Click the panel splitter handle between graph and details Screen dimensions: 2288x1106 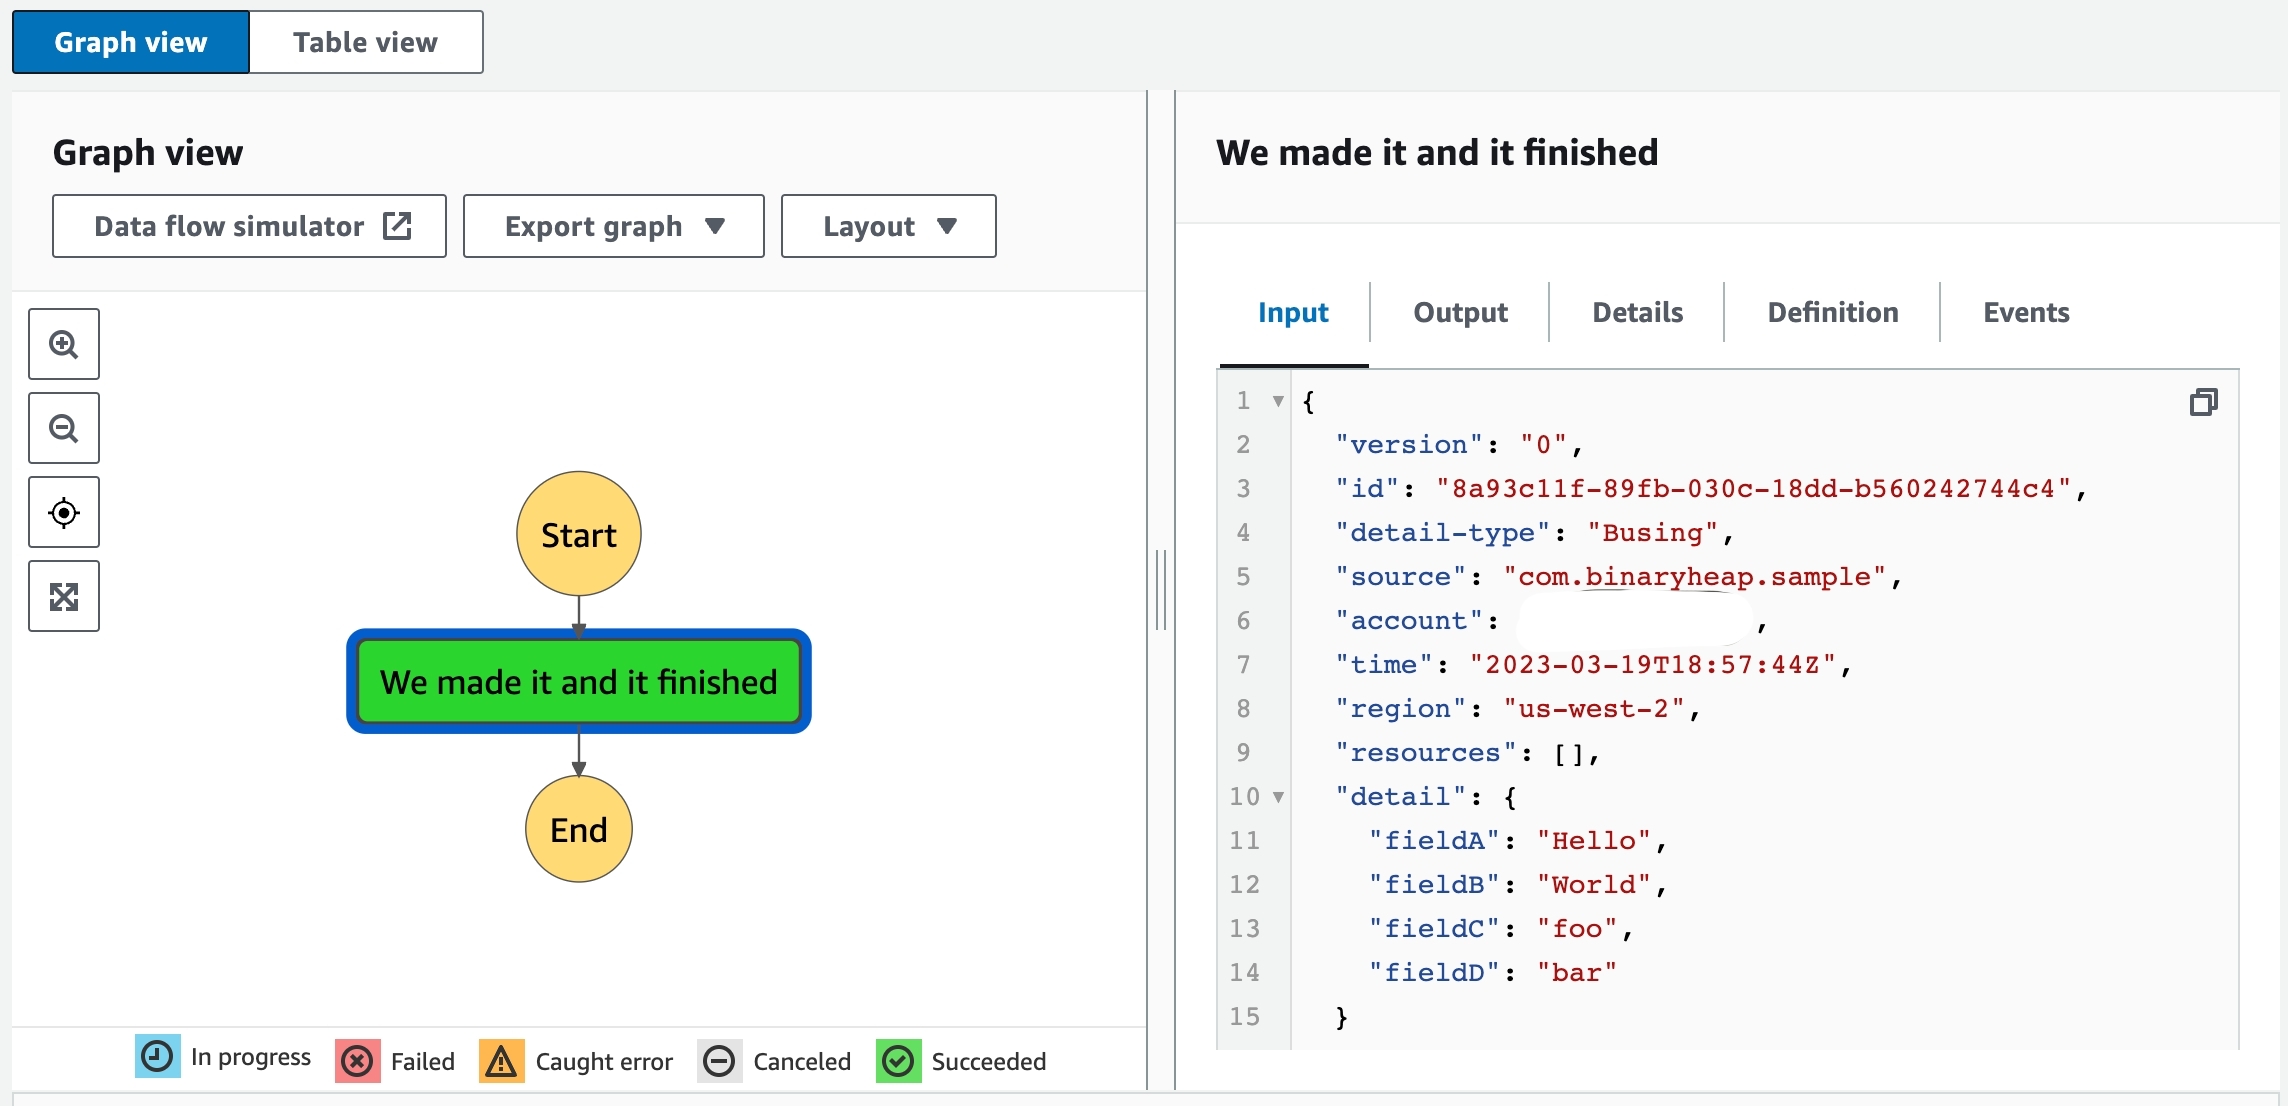1161,590
